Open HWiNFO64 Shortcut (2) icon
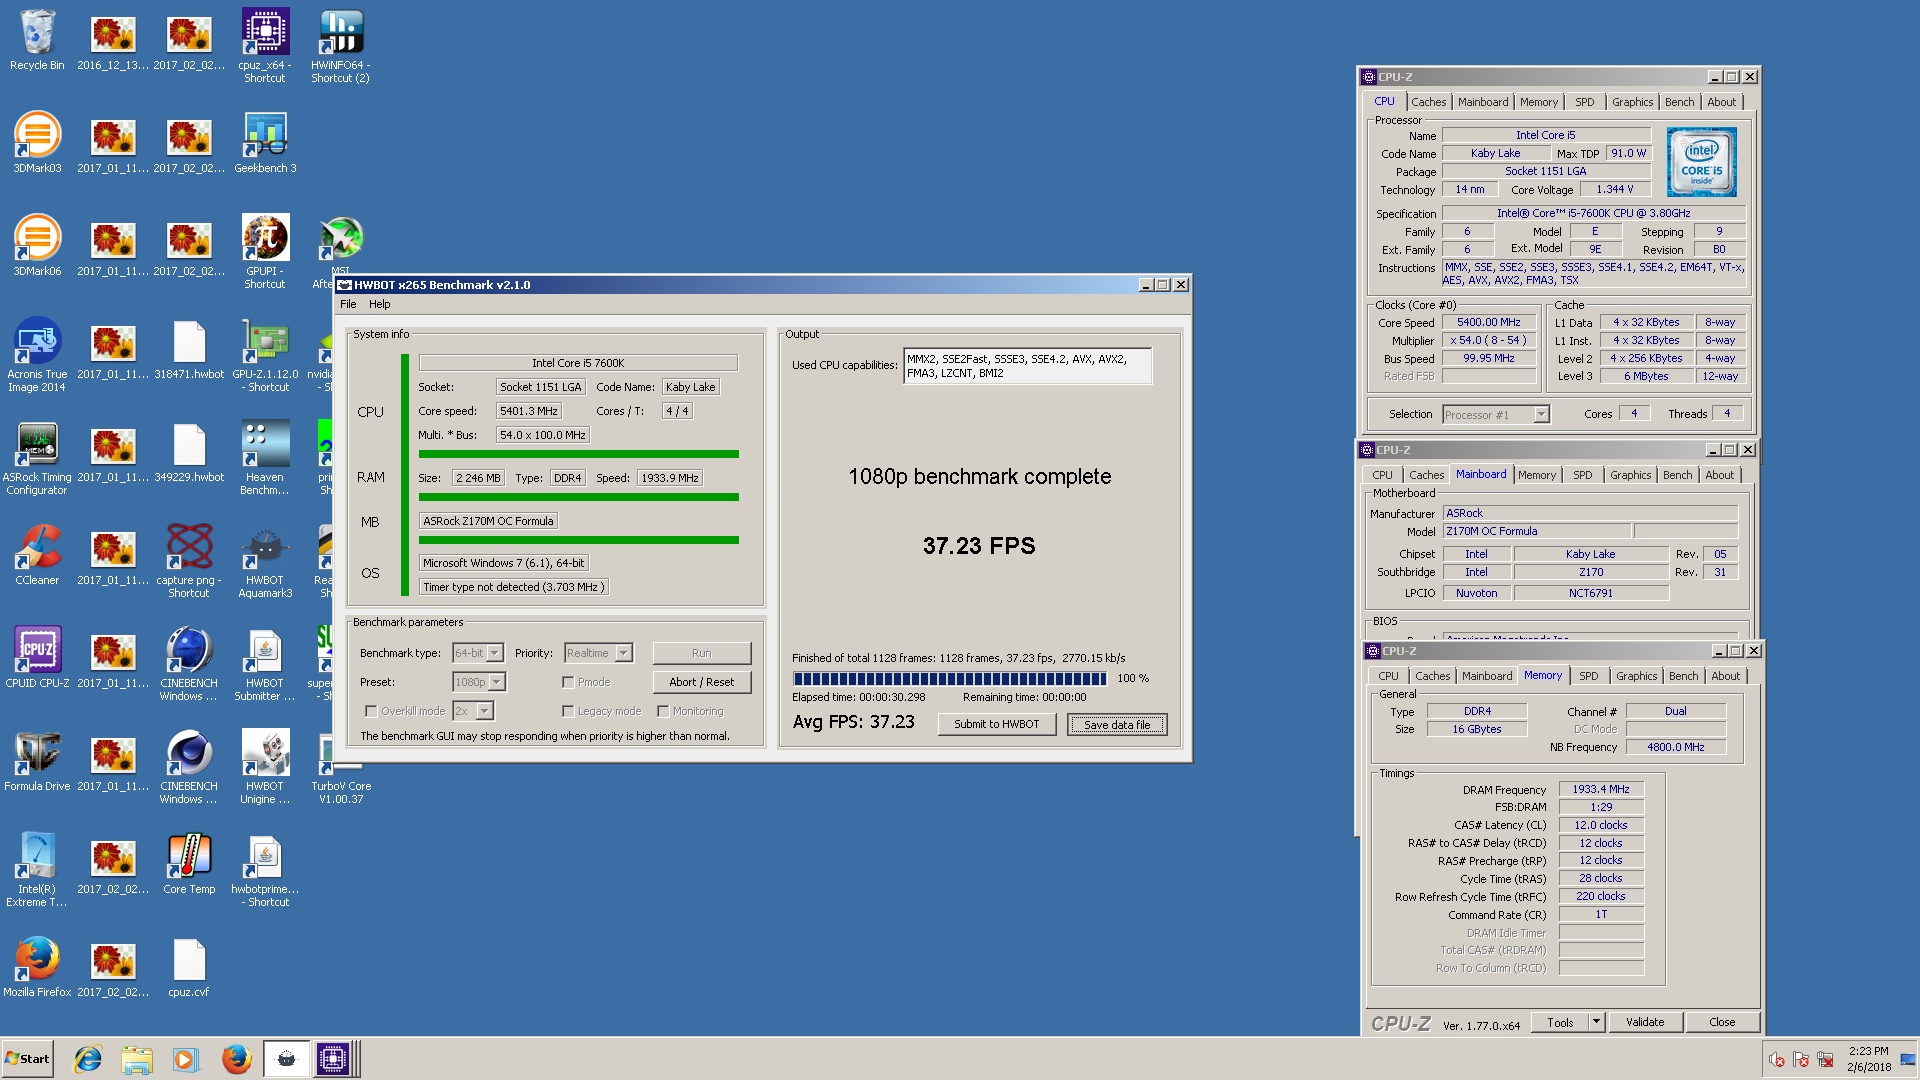This screenshot has width=1920, height=1080. click(x=341, y=45)
